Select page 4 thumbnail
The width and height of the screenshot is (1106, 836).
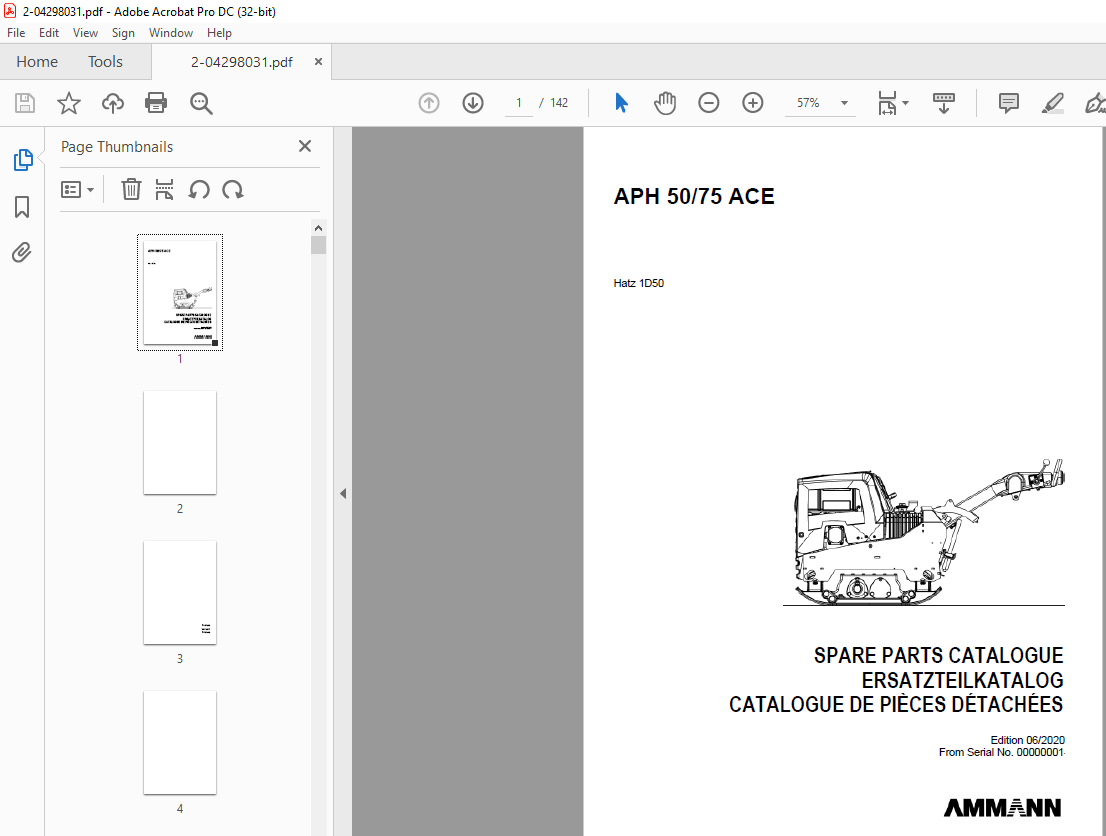180,742
